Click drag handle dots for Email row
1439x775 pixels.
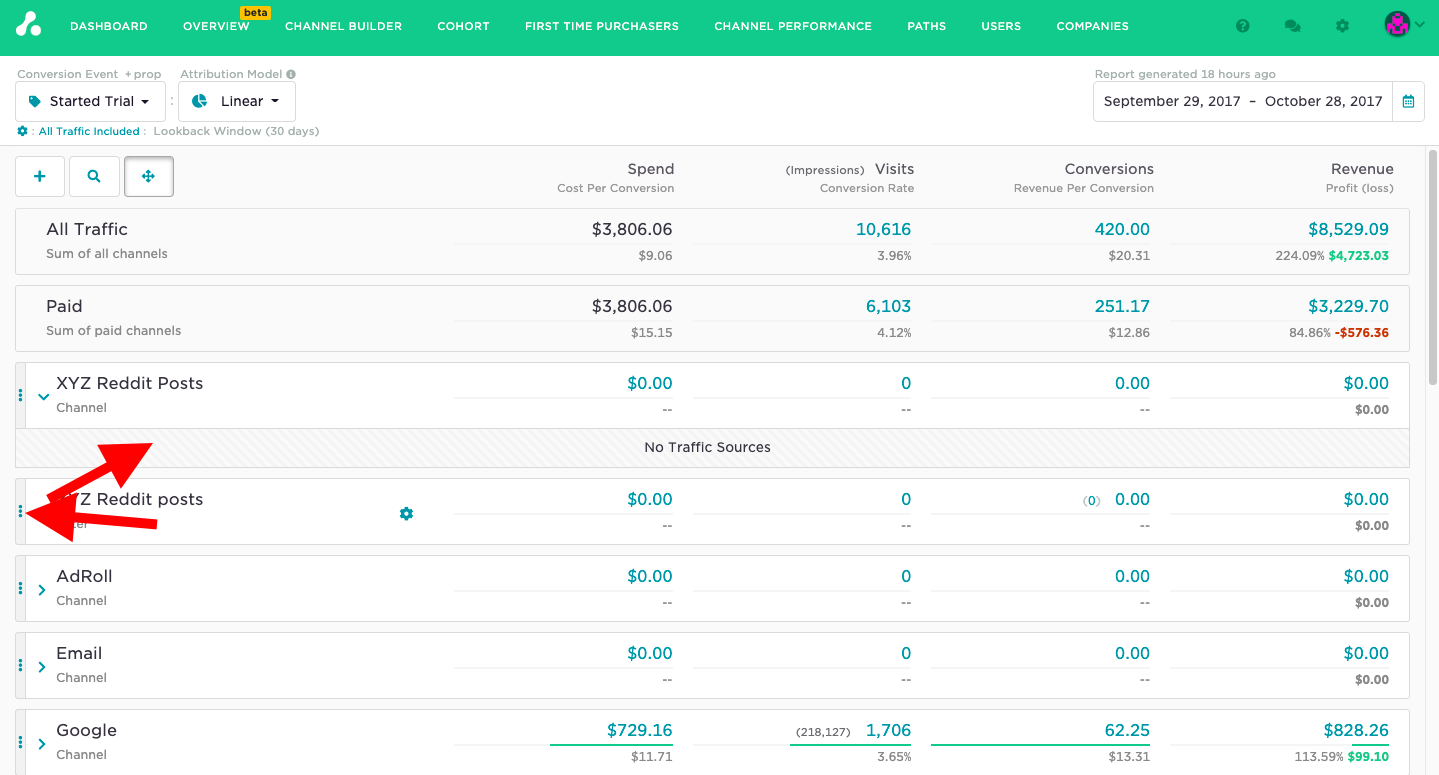point(20,666)
